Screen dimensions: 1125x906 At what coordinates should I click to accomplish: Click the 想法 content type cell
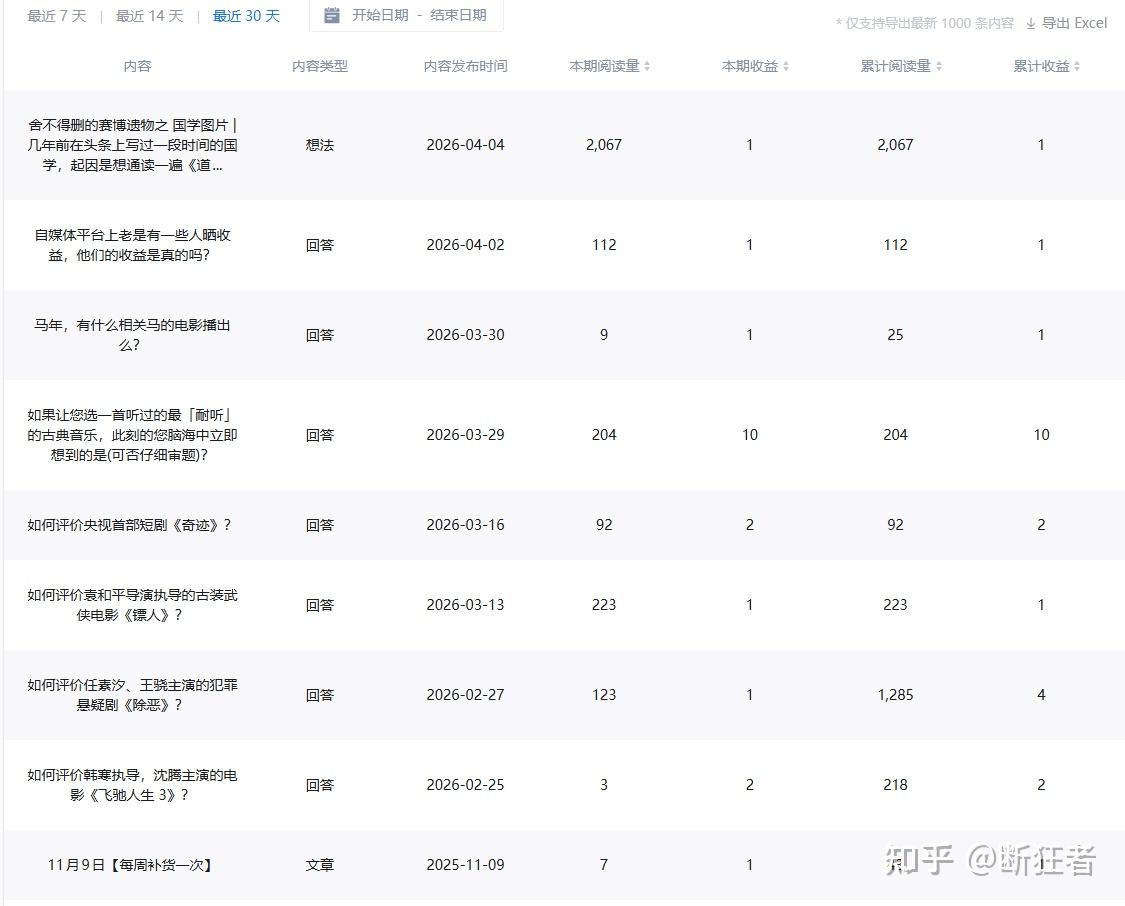tap(319, 145)
